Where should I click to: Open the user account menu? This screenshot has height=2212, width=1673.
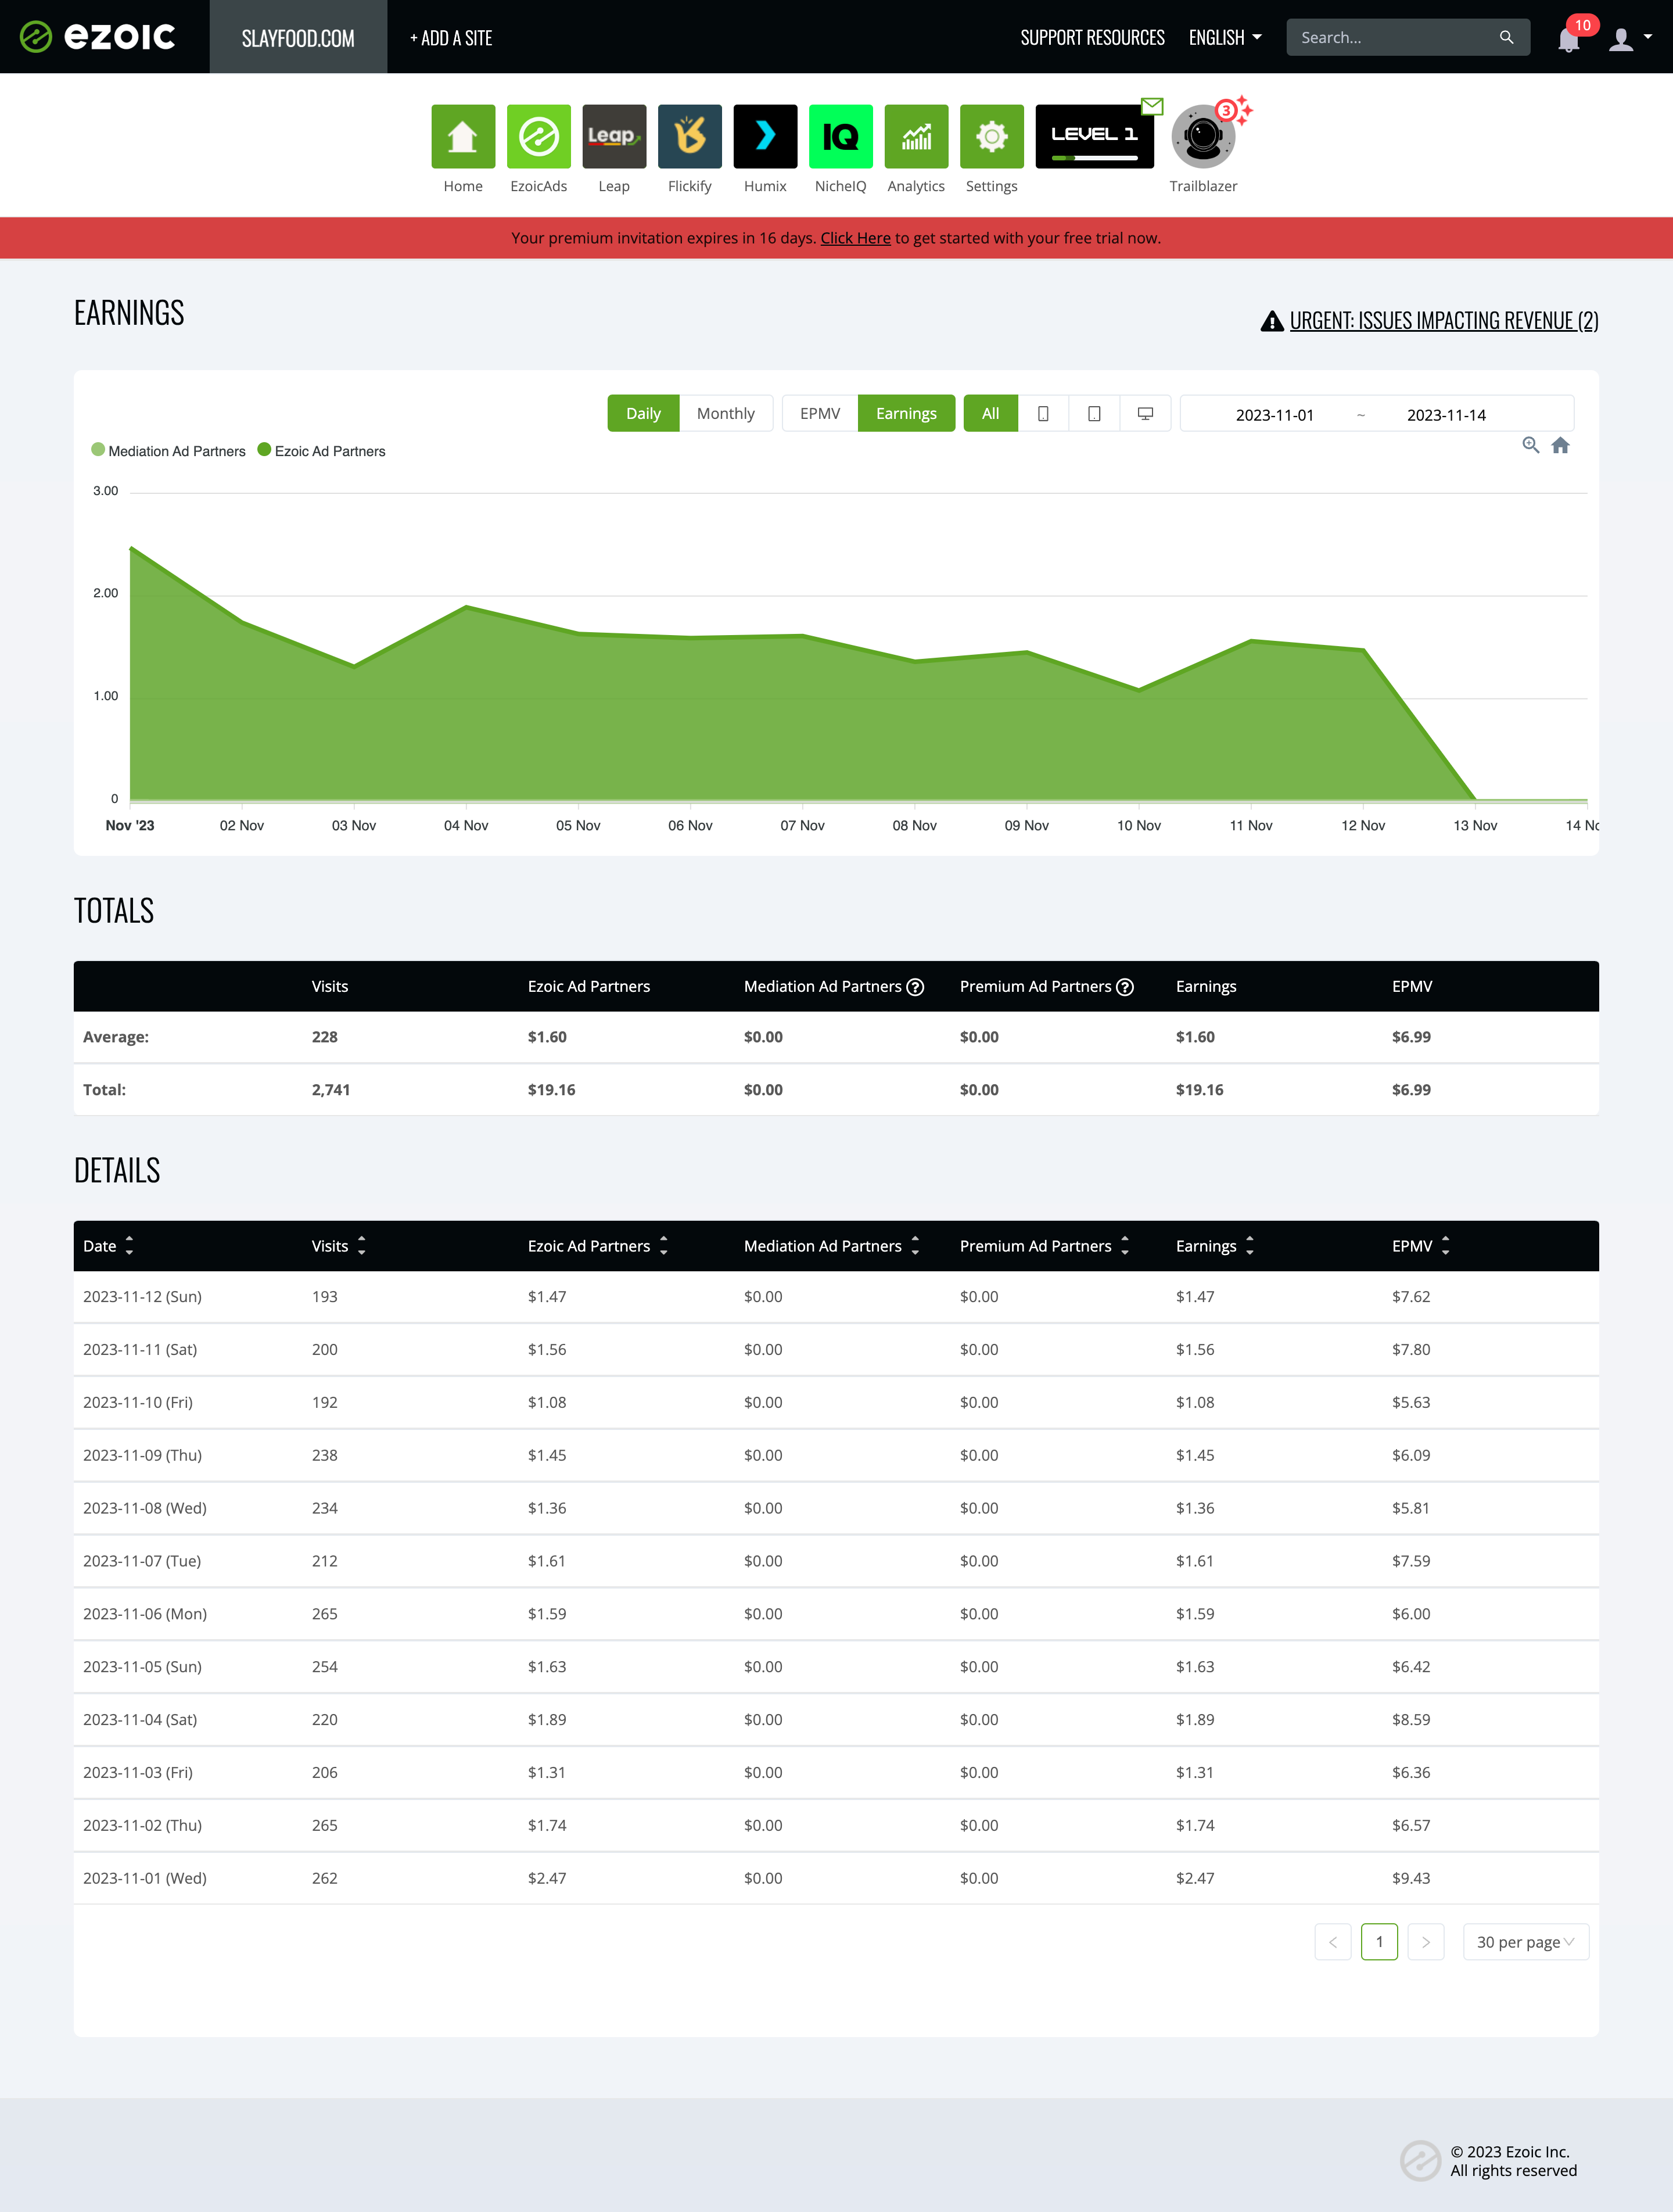1629,39
